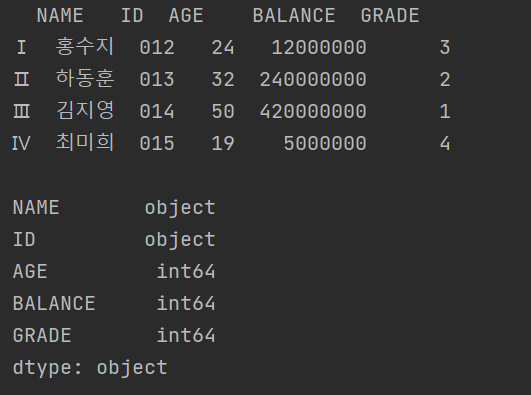Click the name 하동훈

pos(85,79)
